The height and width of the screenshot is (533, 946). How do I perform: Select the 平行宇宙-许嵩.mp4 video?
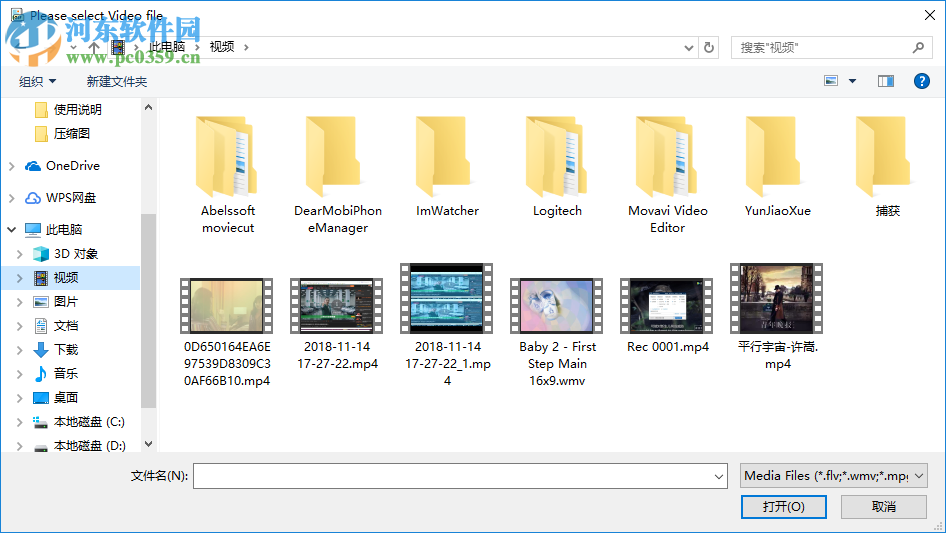click(x=777, y=316)
